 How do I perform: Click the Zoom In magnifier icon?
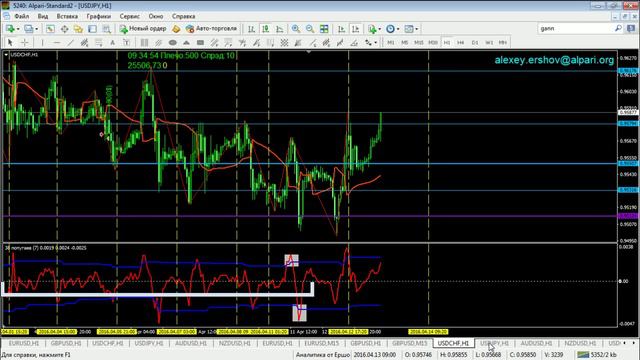click(296, 29)
